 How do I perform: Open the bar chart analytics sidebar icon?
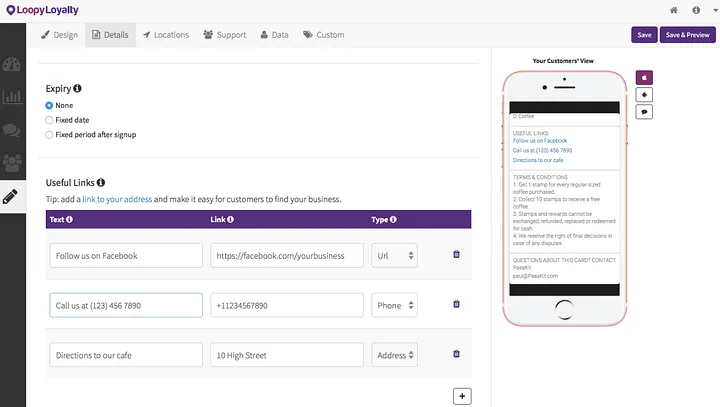pos(12,96)
